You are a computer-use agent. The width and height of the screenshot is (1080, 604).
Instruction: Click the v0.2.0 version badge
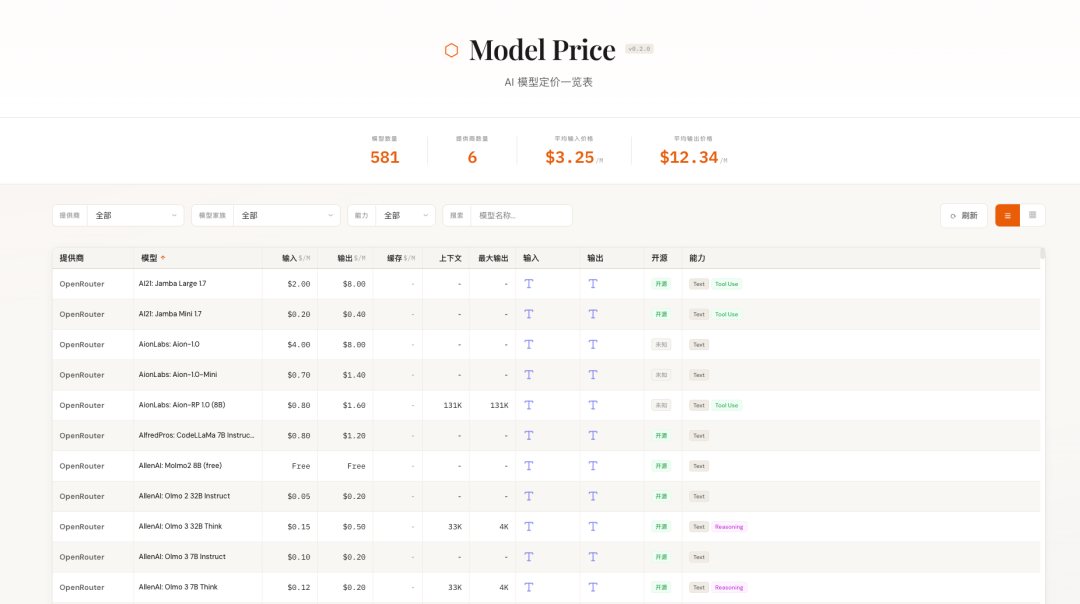639,48
